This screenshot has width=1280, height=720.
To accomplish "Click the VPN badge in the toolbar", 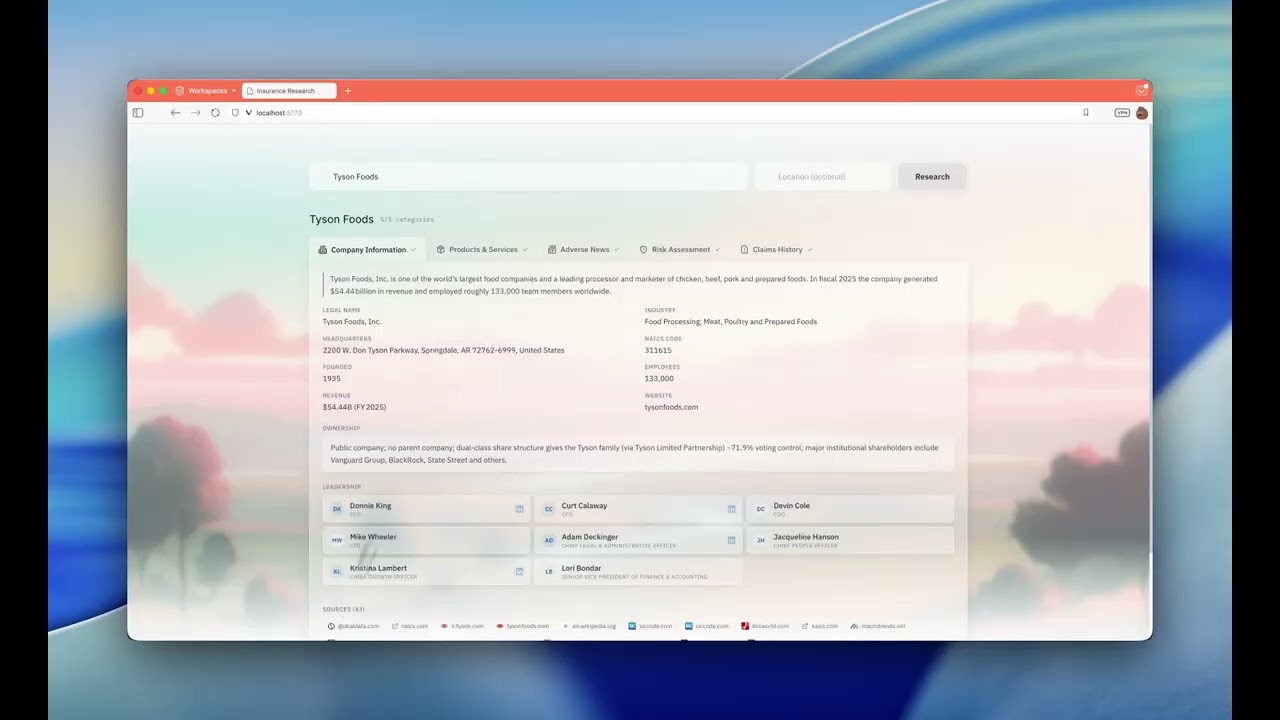I will click(1122, 113).
